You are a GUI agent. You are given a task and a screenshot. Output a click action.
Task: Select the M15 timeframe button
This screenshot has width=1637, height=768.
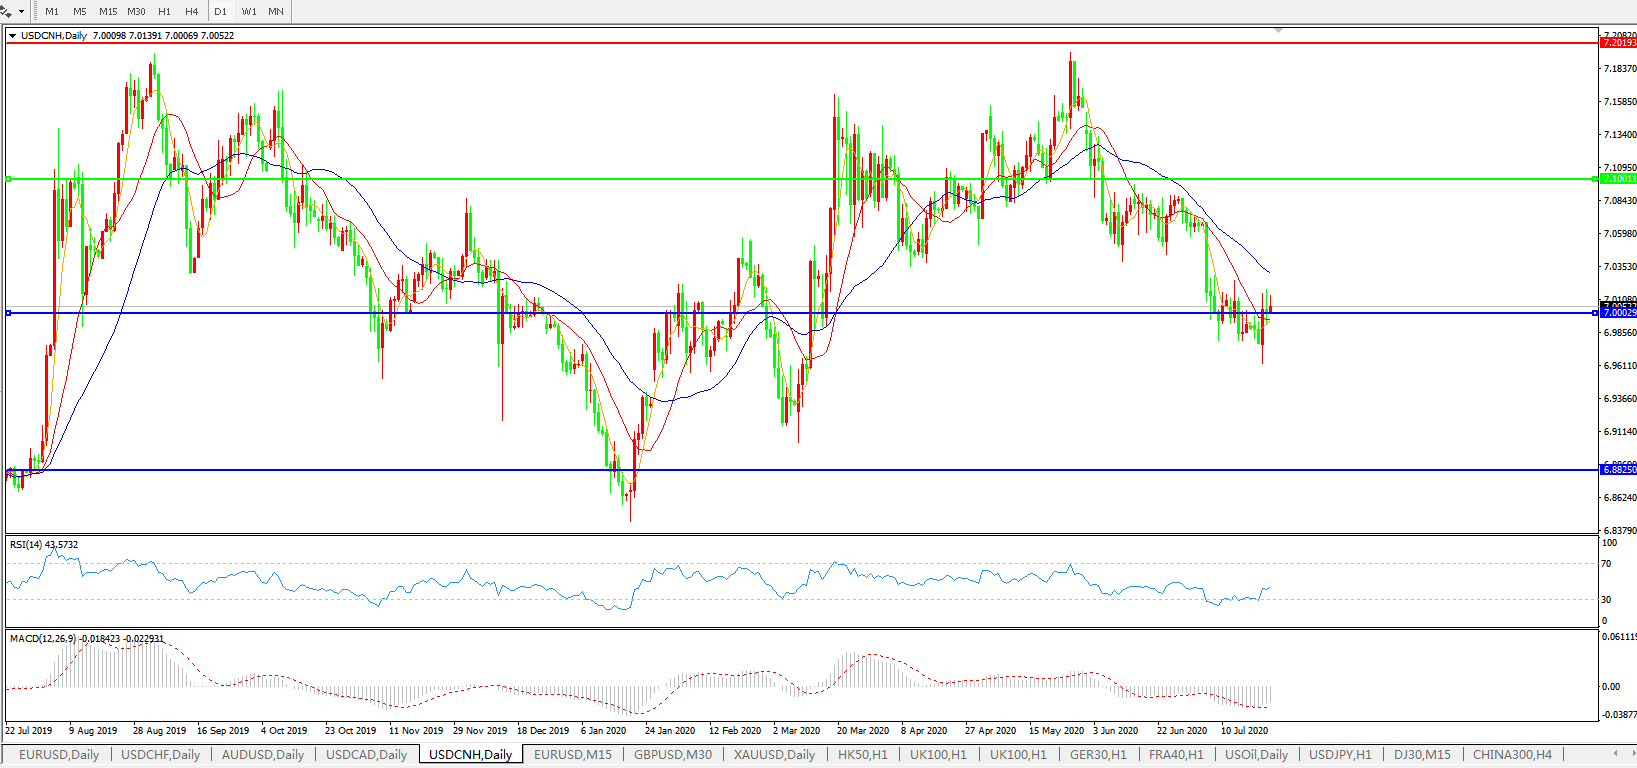[x=108, y=12]
